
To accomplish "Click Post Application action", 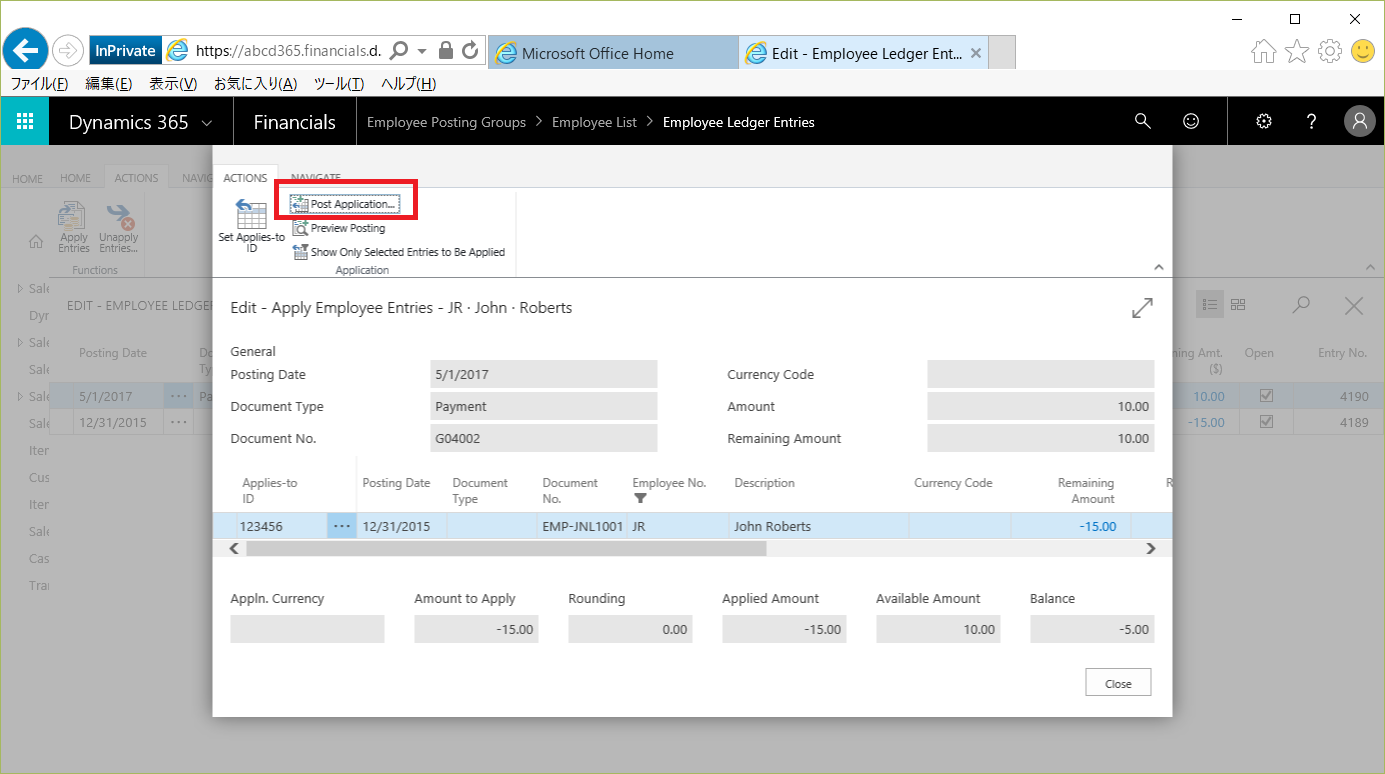I will click(x=345, y=204).
